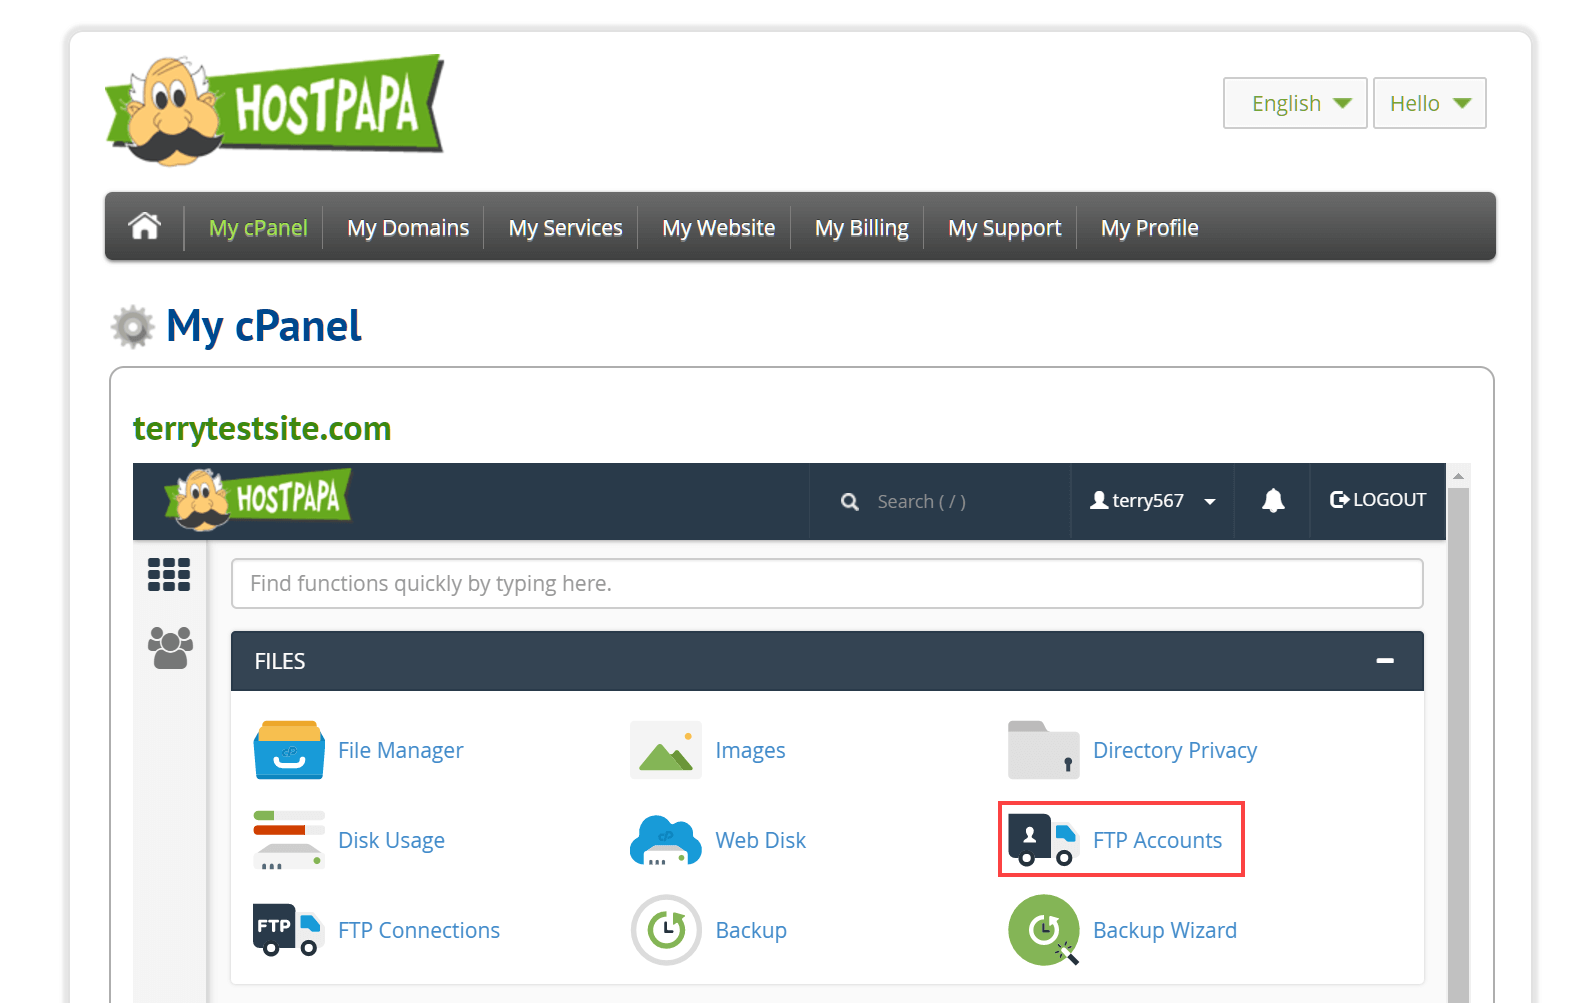1579x1003 pixels.
Task: Open the Backup clock icon
Action: click(x=666, y=930)
